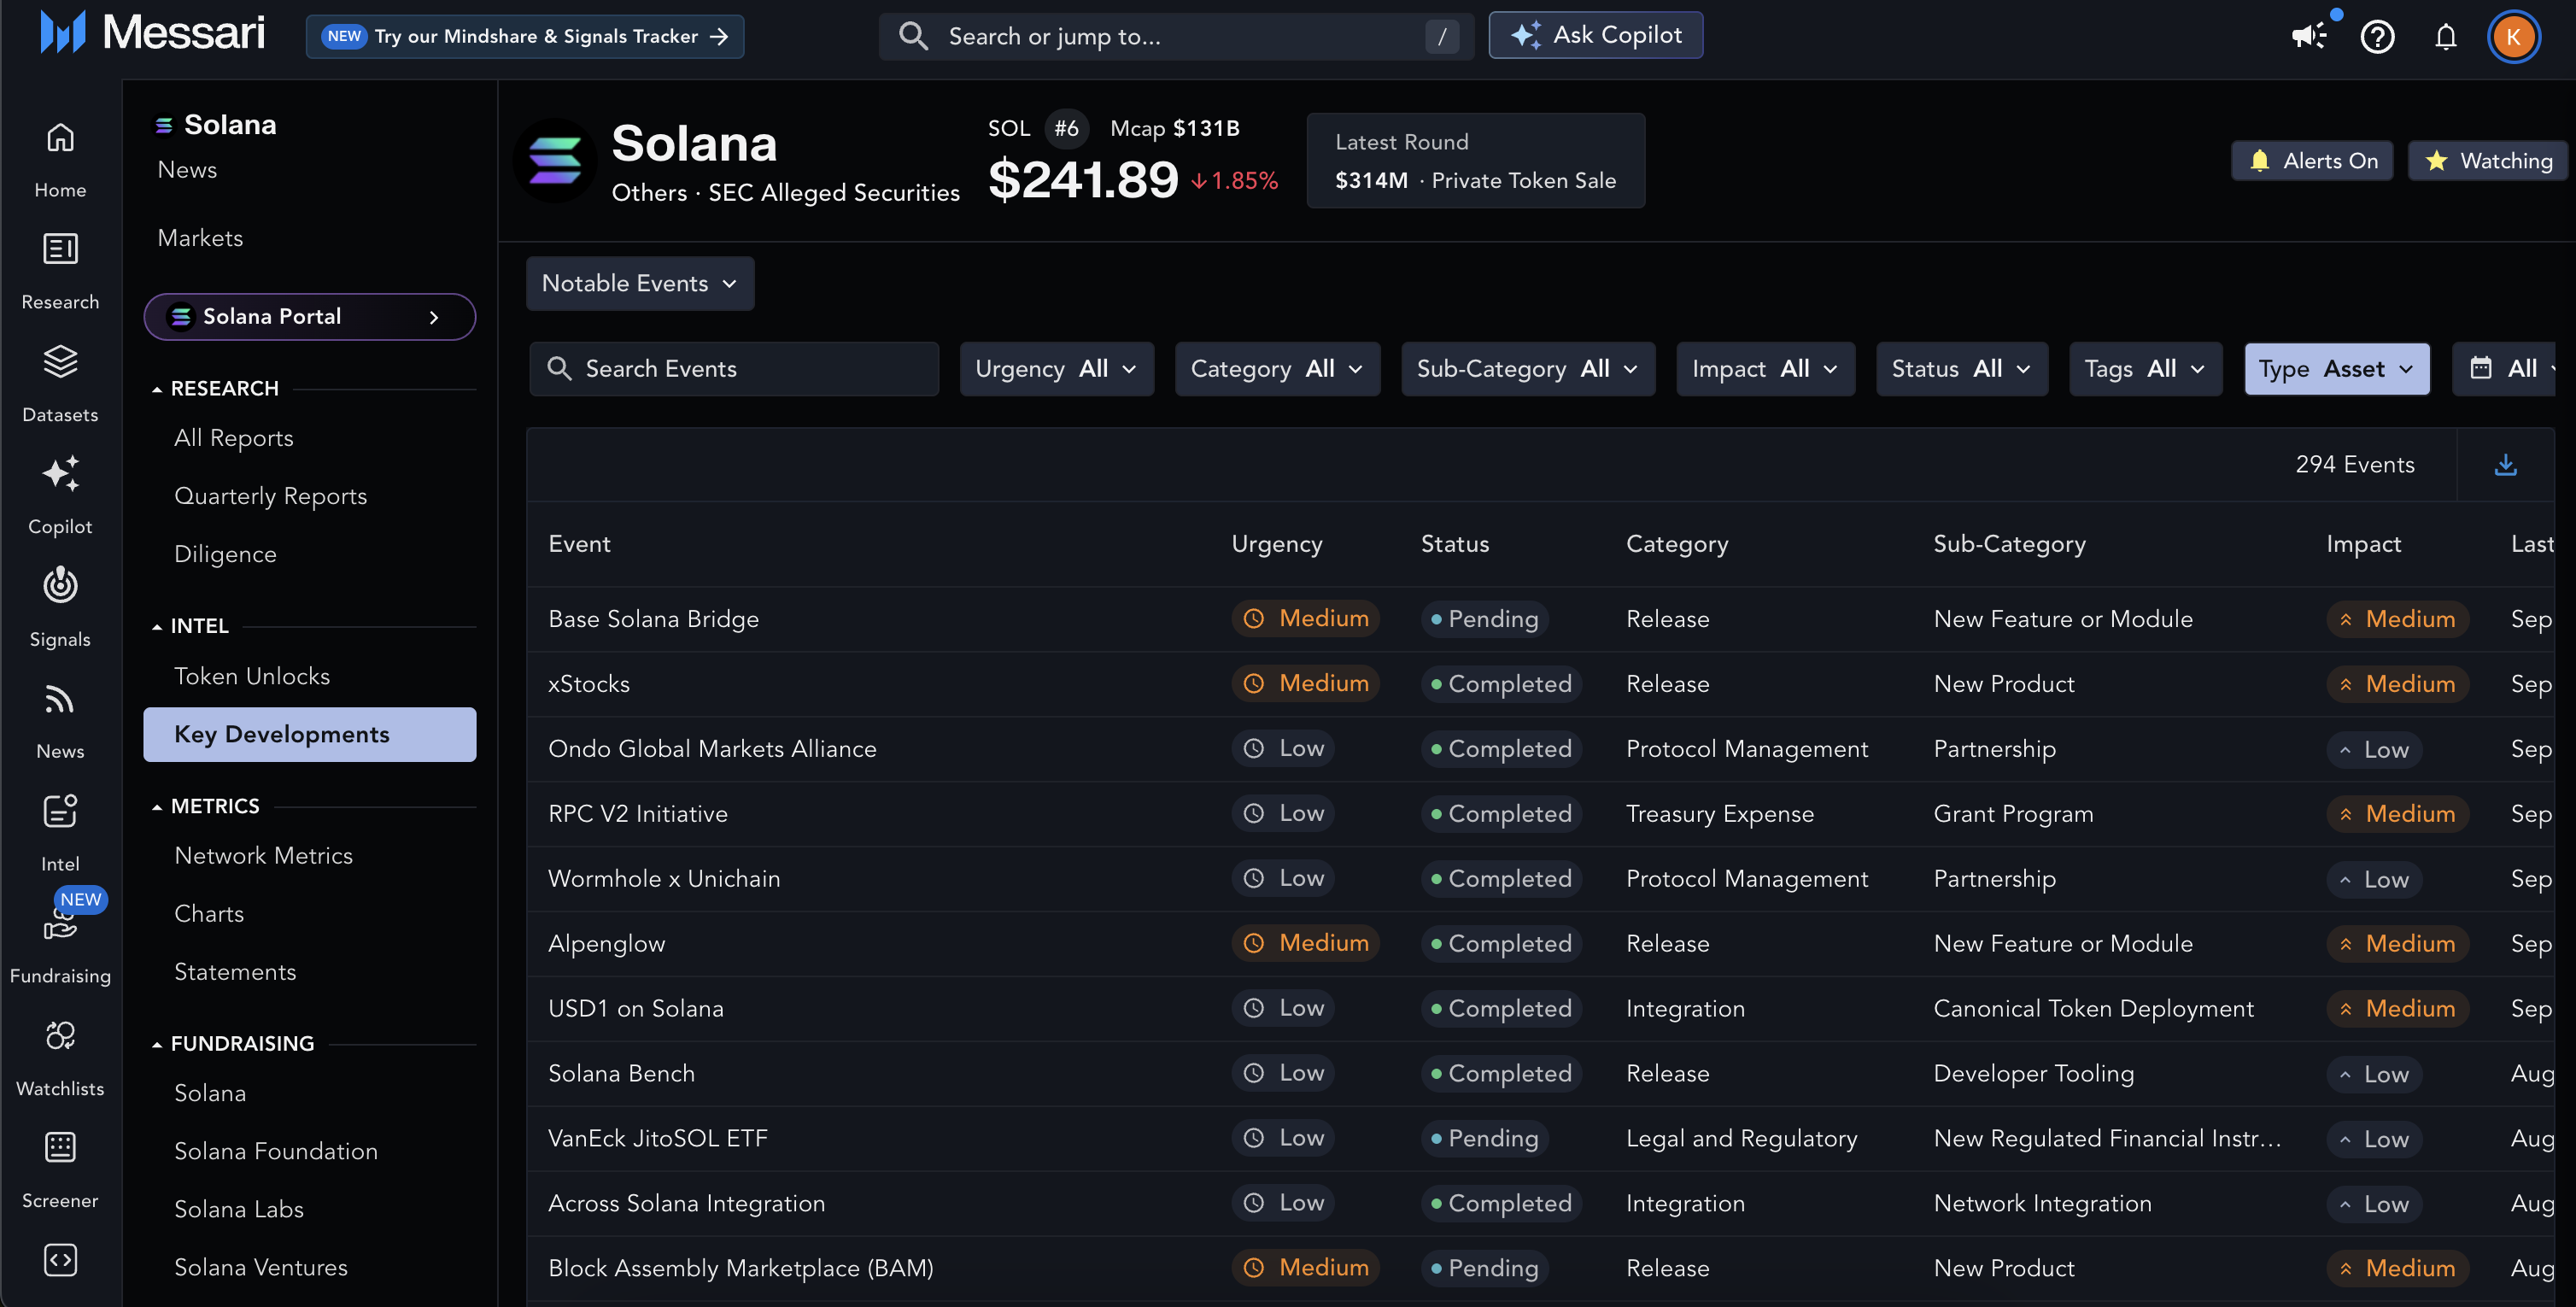Open the Category filter dropdown
Viewport: 2576px width, 1307px height.
point(1277,368)
